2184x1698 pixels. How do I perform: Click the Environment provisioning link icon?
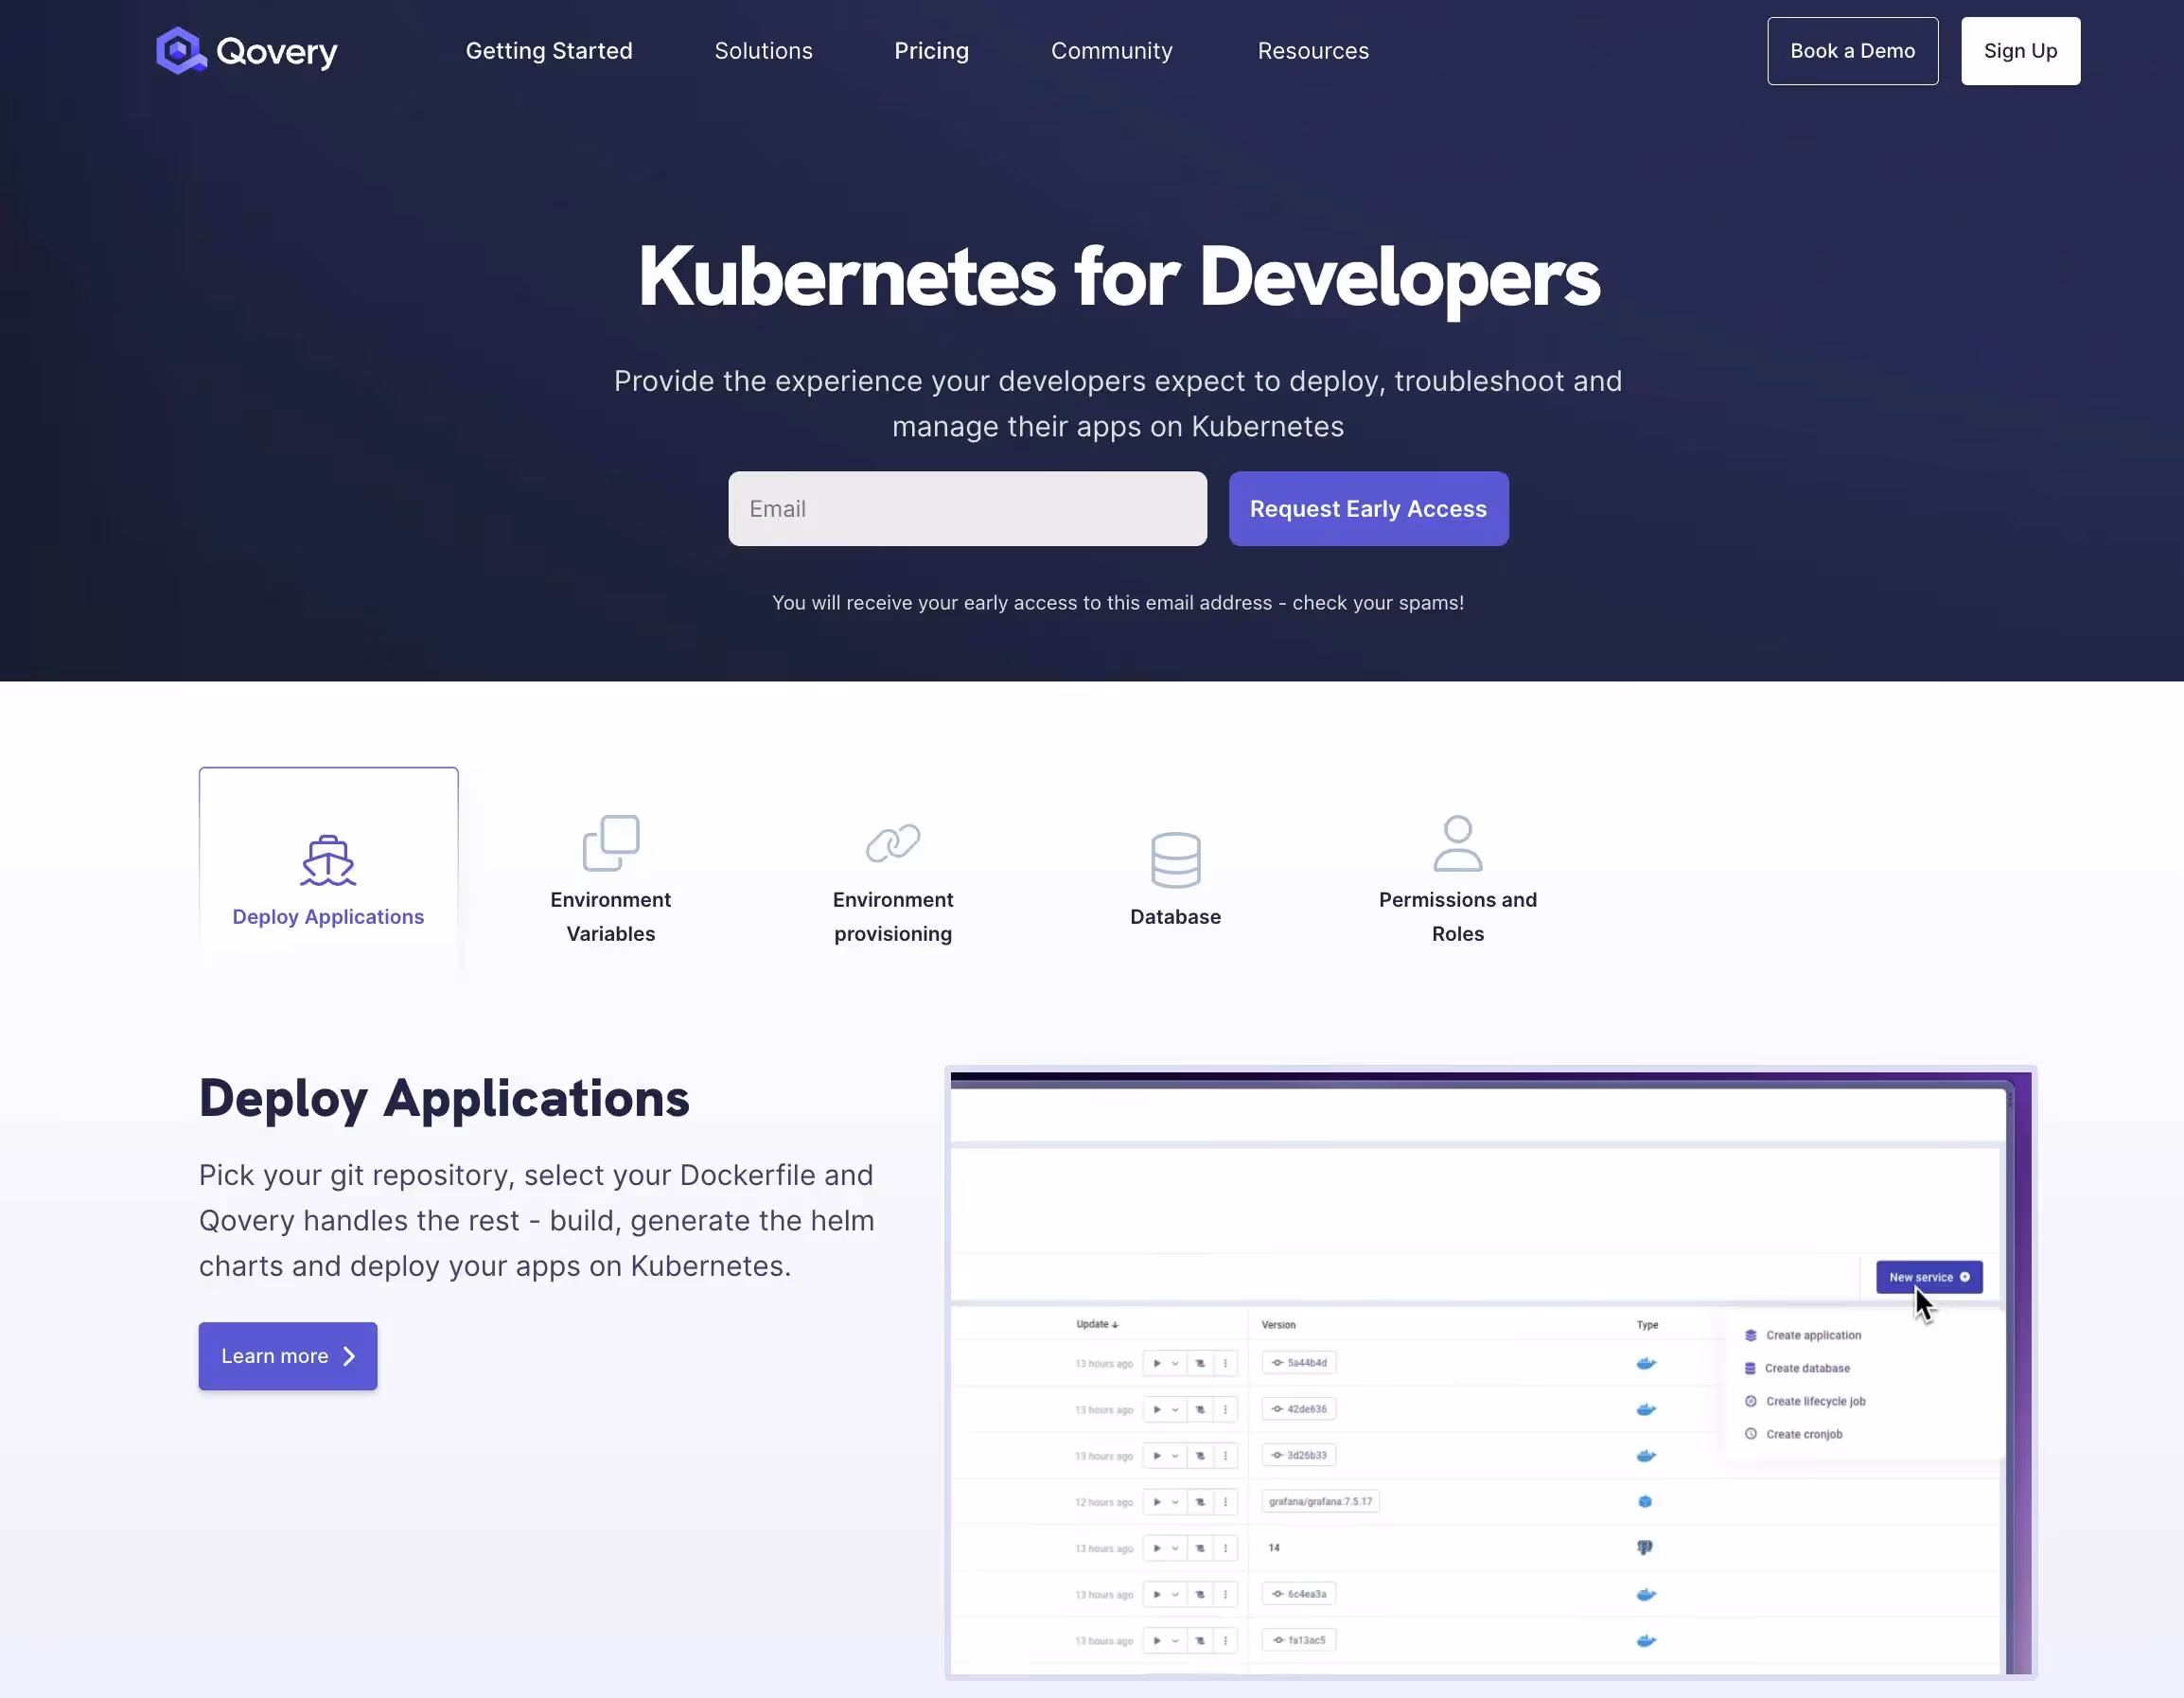(x=893, y=843)
